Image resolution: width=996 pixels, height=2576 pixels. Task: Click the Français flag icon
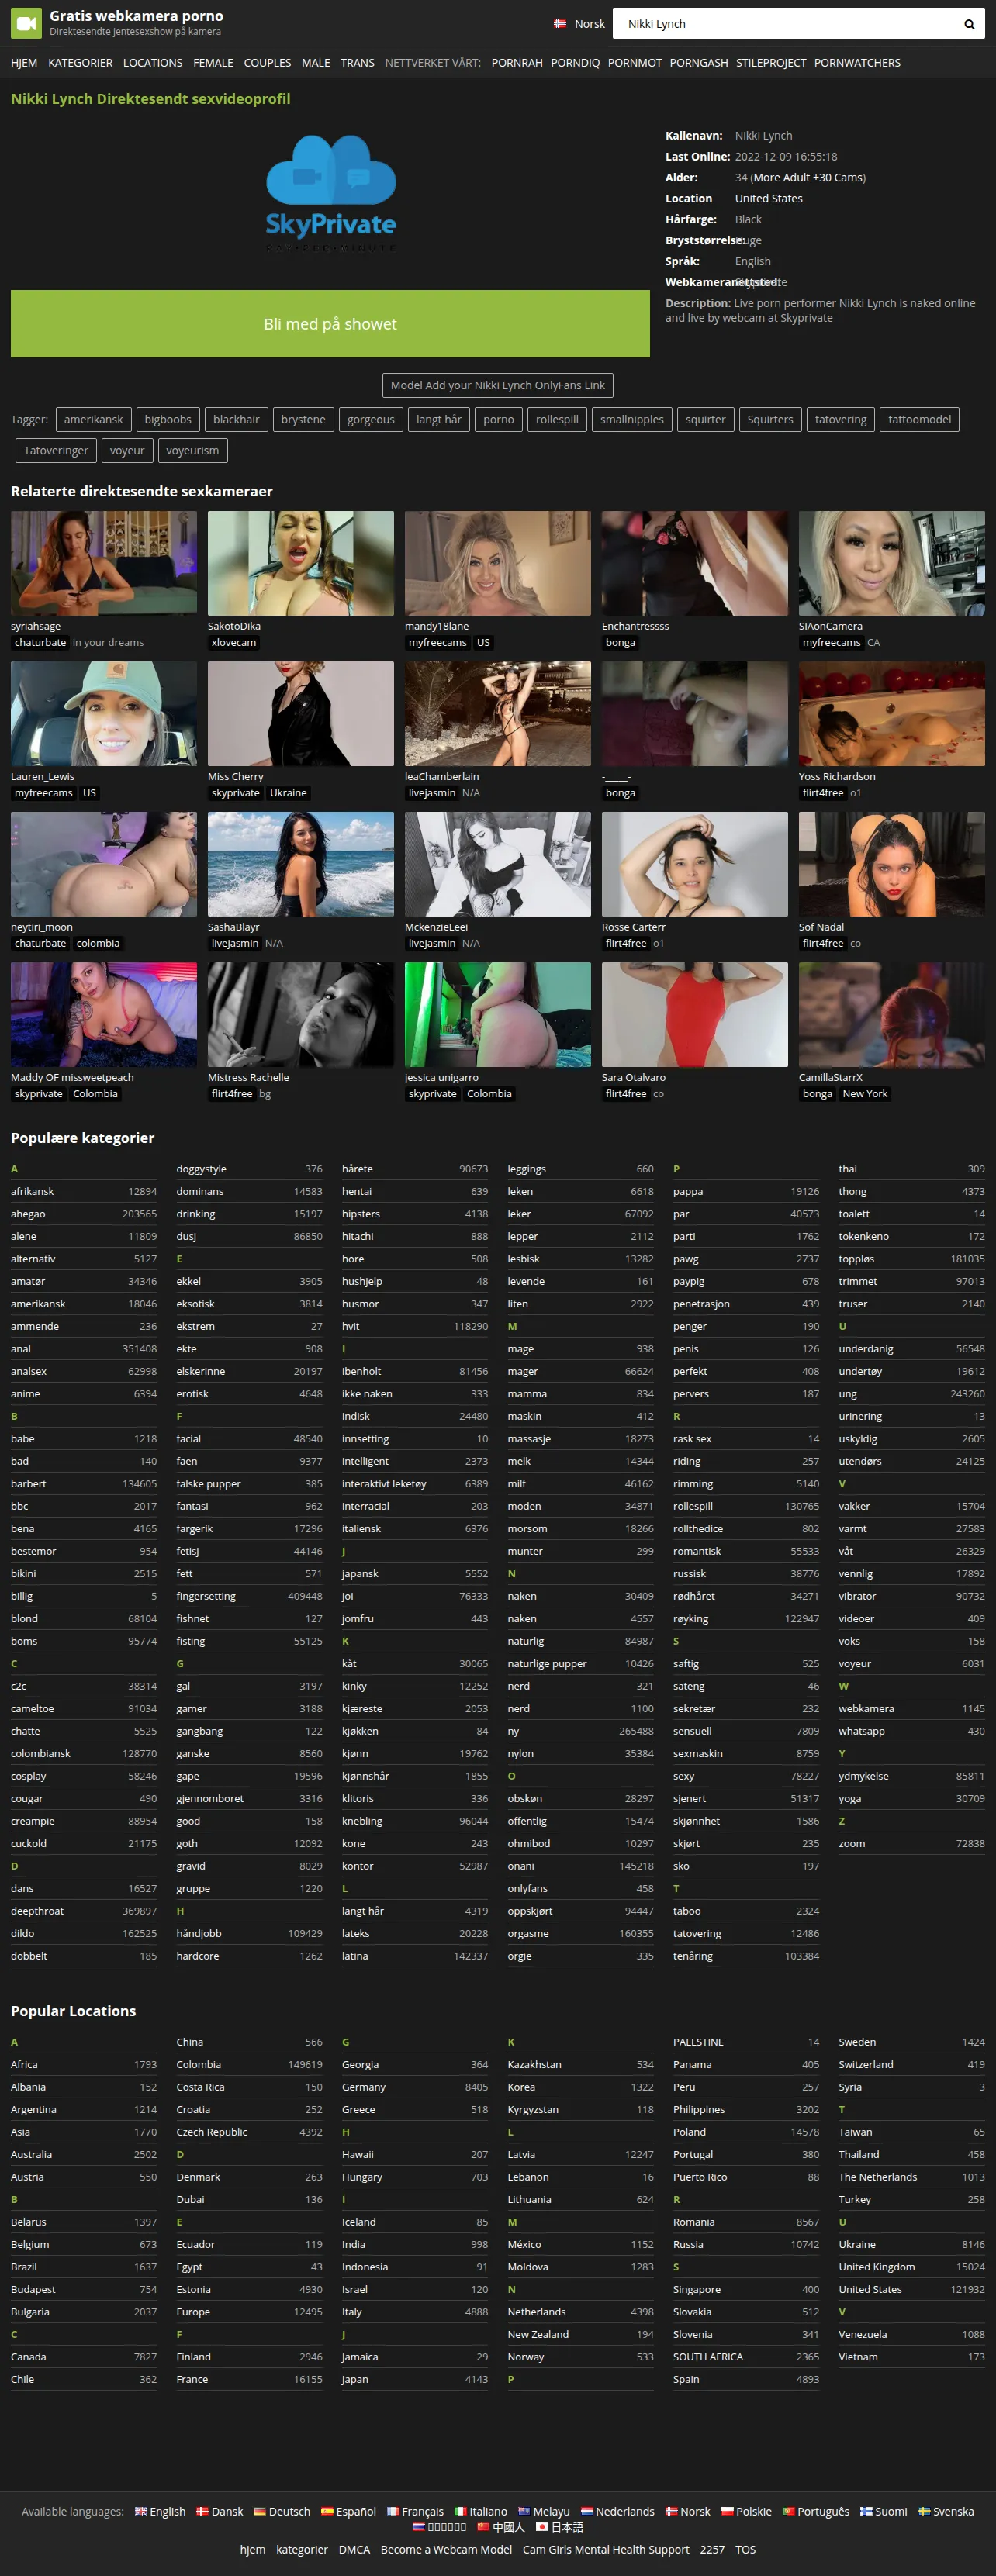[393, 2511]
